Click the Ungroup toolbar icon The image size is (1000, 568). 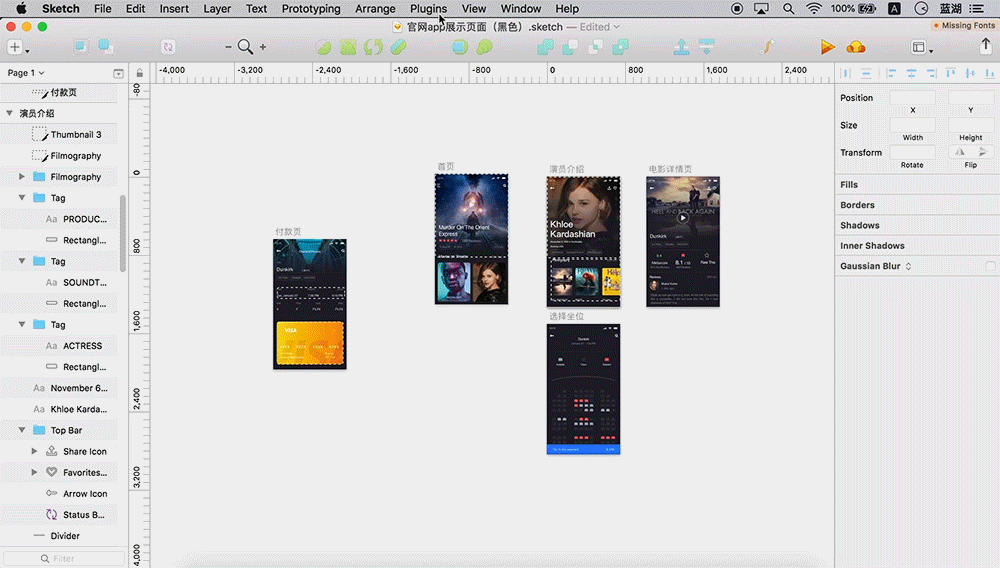[x=106, y=47]
